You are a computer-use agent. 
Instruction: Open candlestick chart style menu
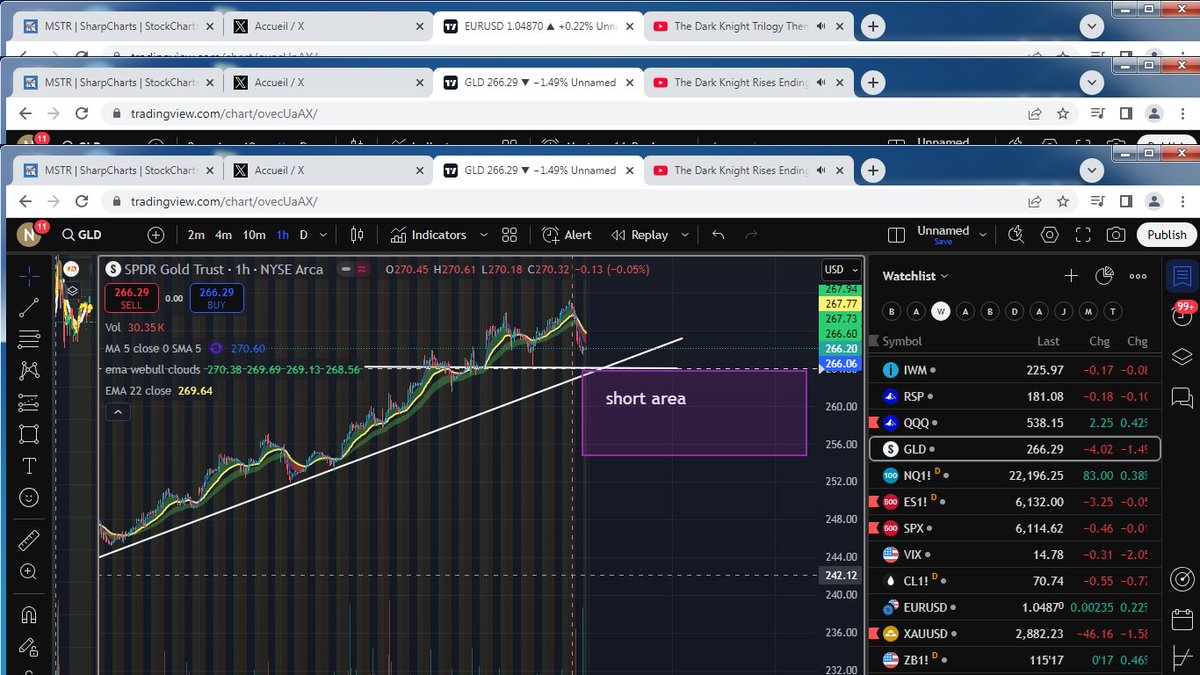(x=357, y=235)
